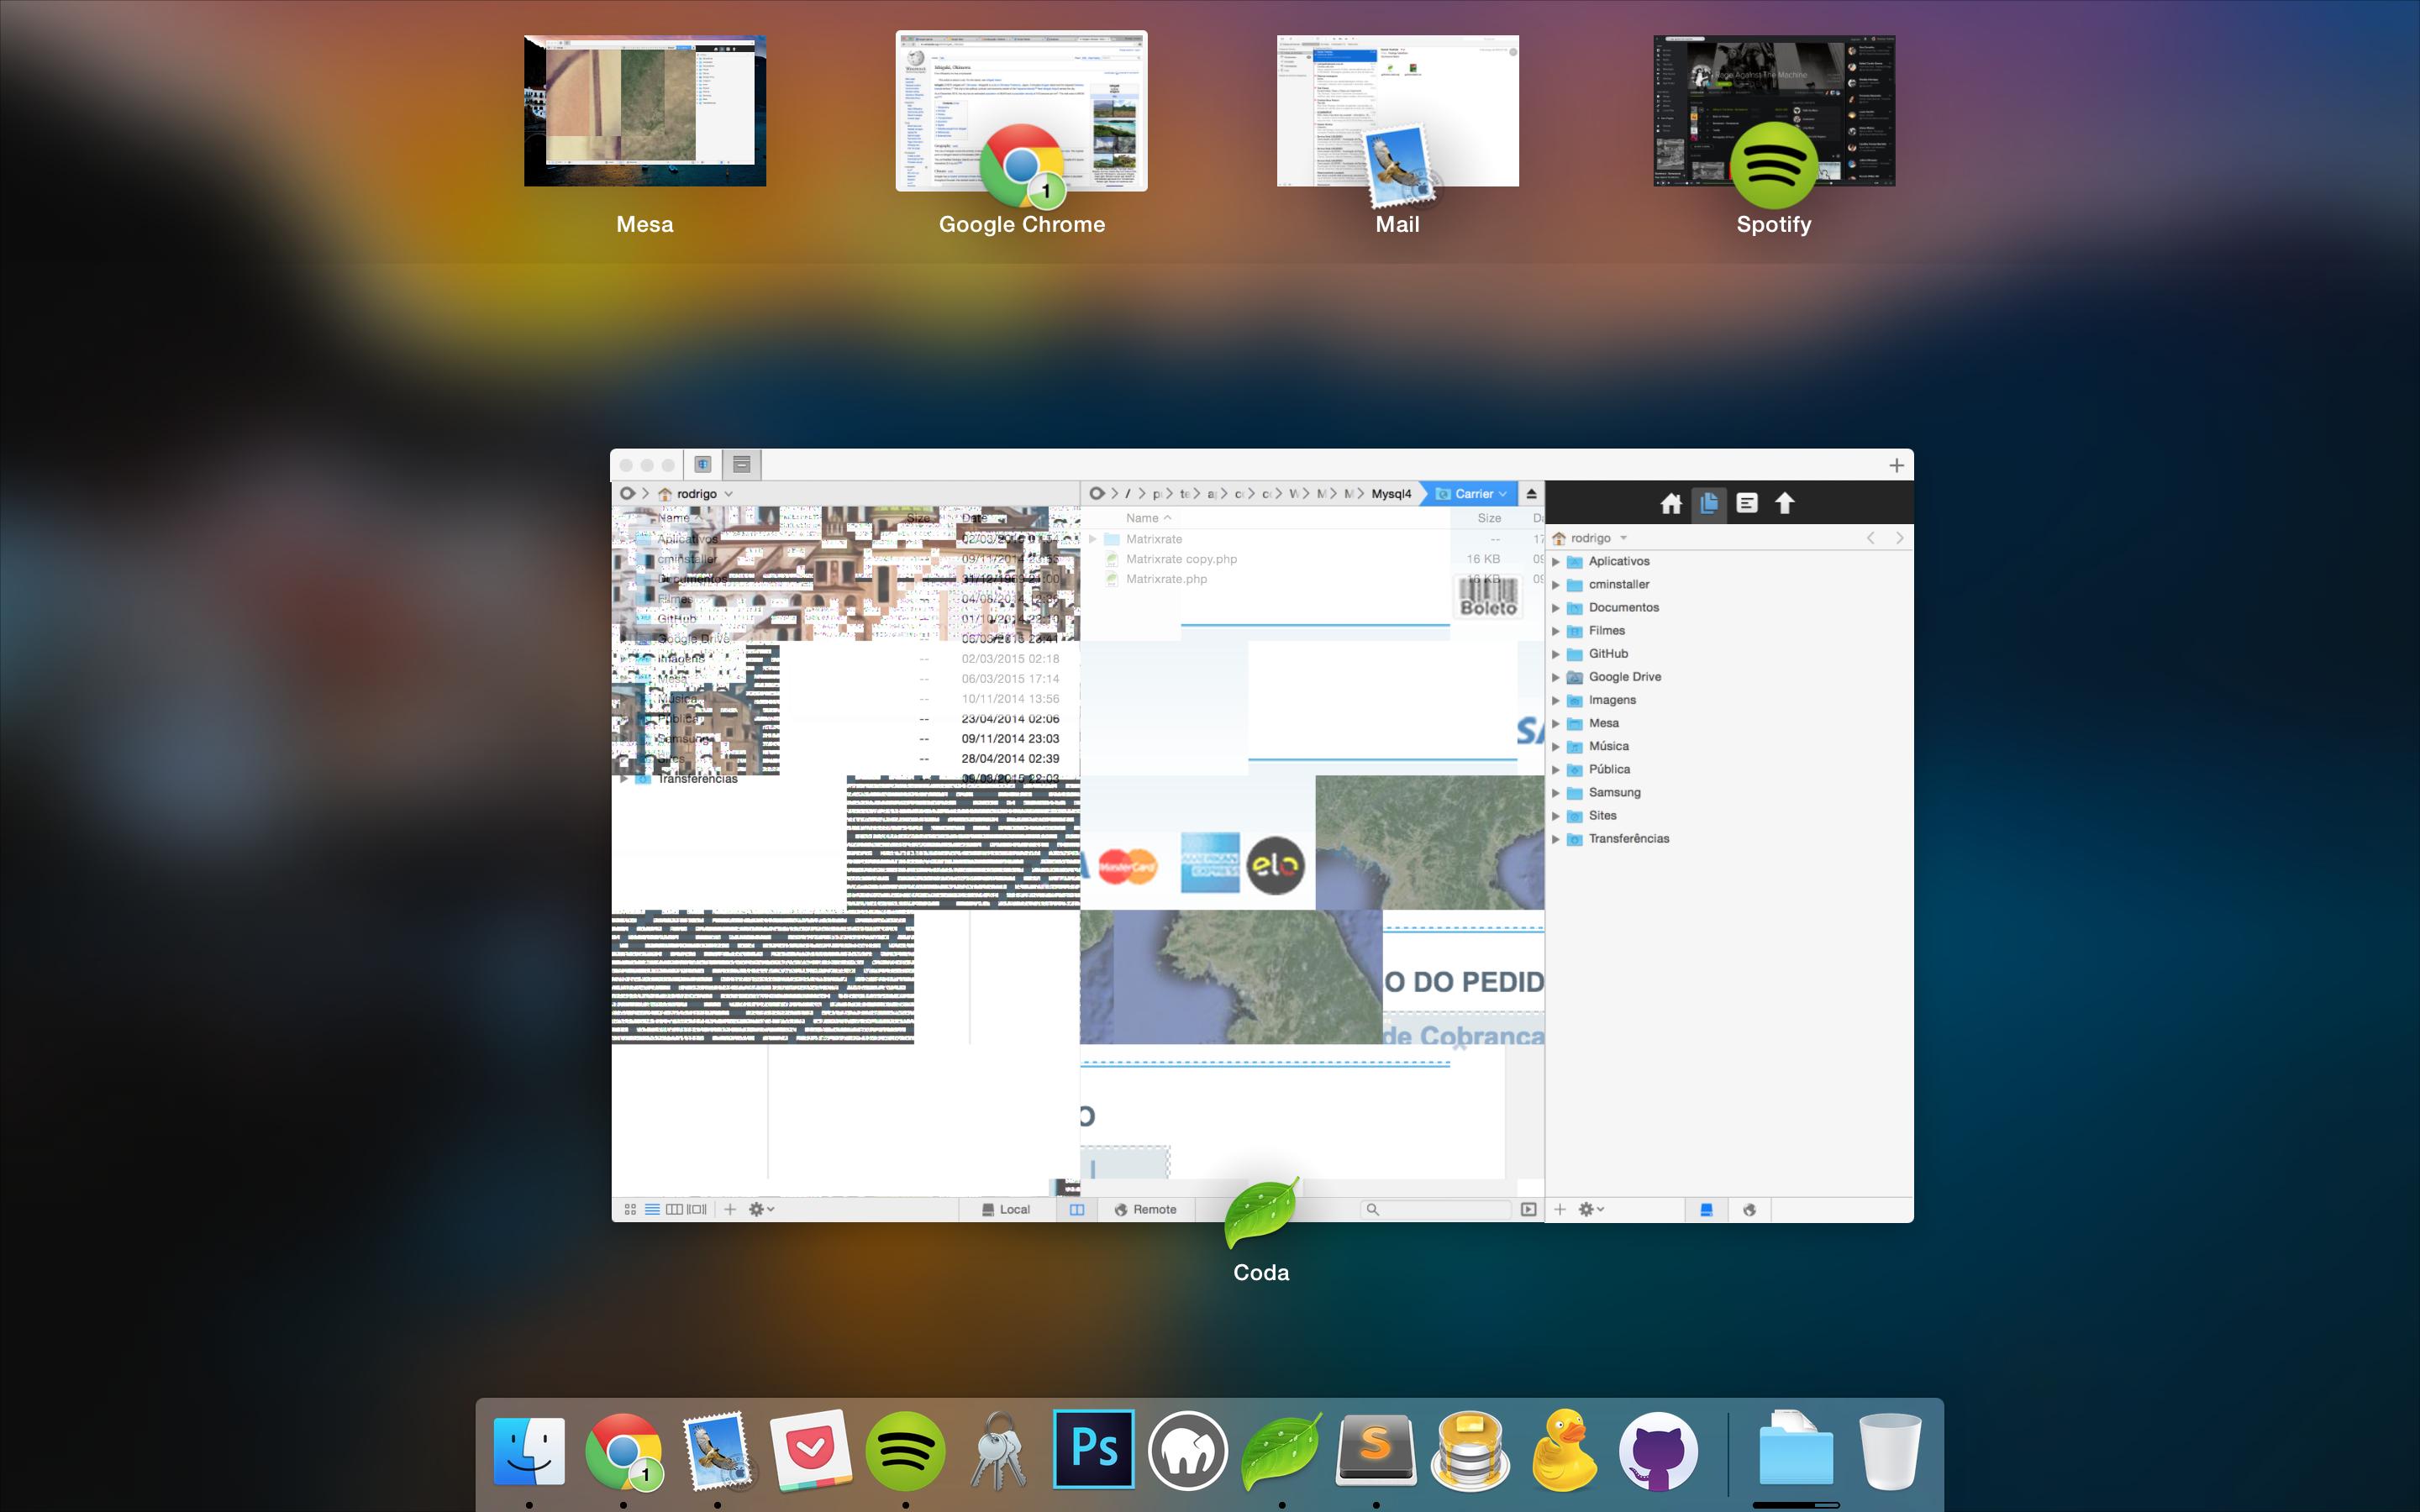Click the plus icon to add new tab
The height and width of the screenshot is (1512, 2420).
tap(1896, 465)
